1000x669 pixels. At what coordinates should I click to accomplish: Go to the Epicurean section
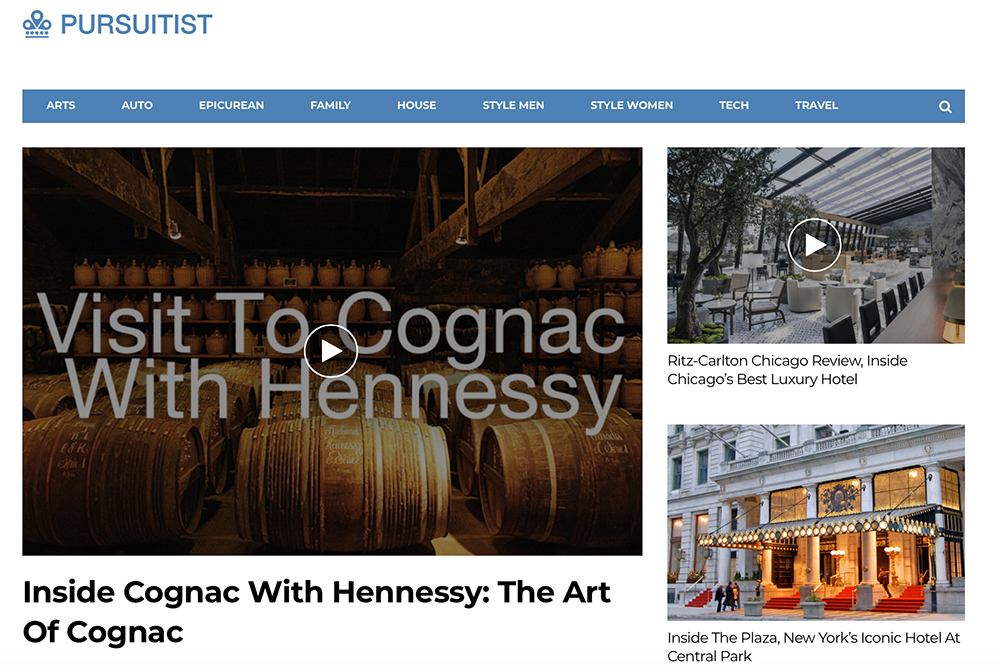[x=232, y=105]
